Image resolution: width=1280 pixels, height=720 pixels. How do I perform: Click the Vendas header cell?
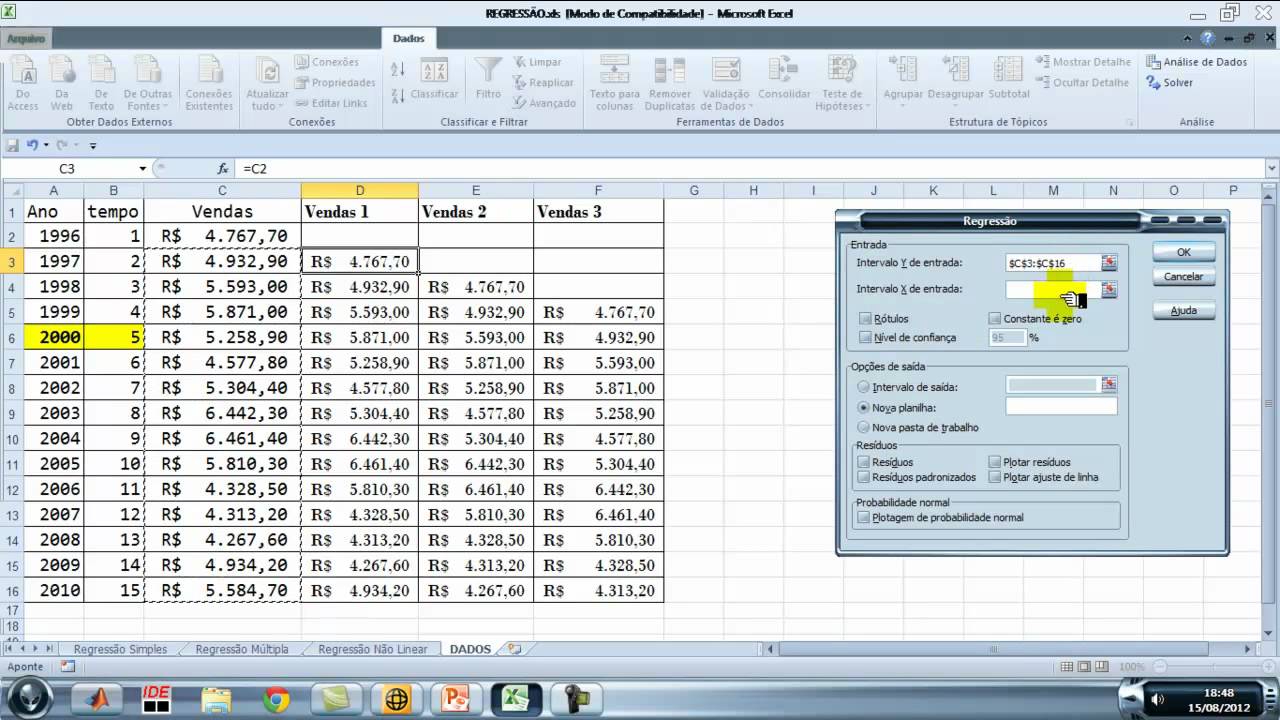coord(222,212)
